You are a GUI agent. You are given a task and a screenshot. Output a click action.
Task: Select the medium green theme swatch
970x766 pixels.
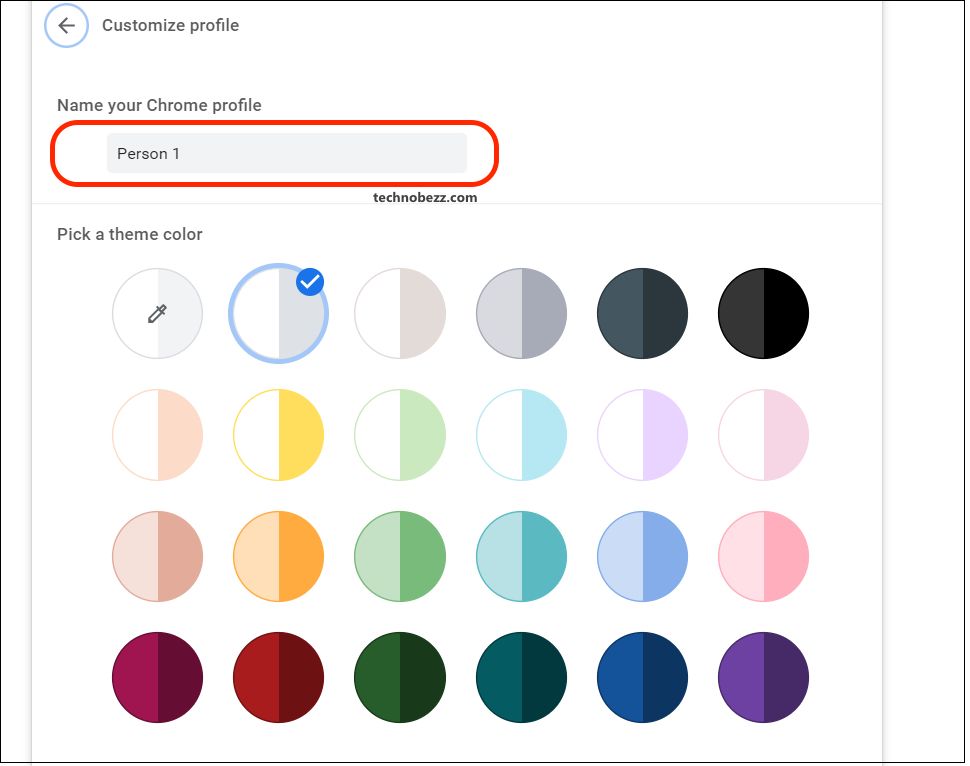400,556
